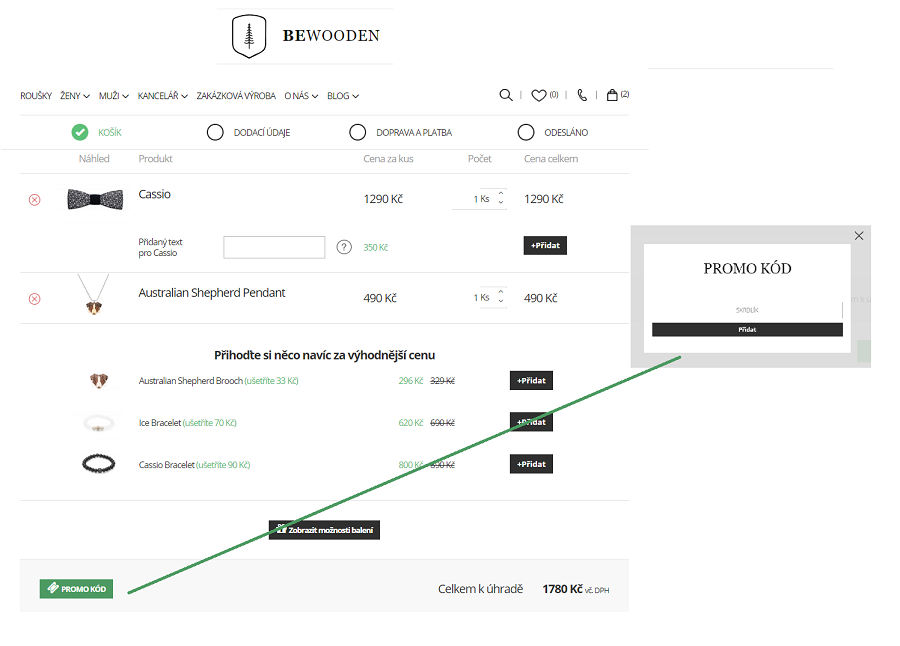Open Australian Shepherd Brooch thumbnail
The image size is (900, 646).
pyautogui.click(x=99, y=380)
